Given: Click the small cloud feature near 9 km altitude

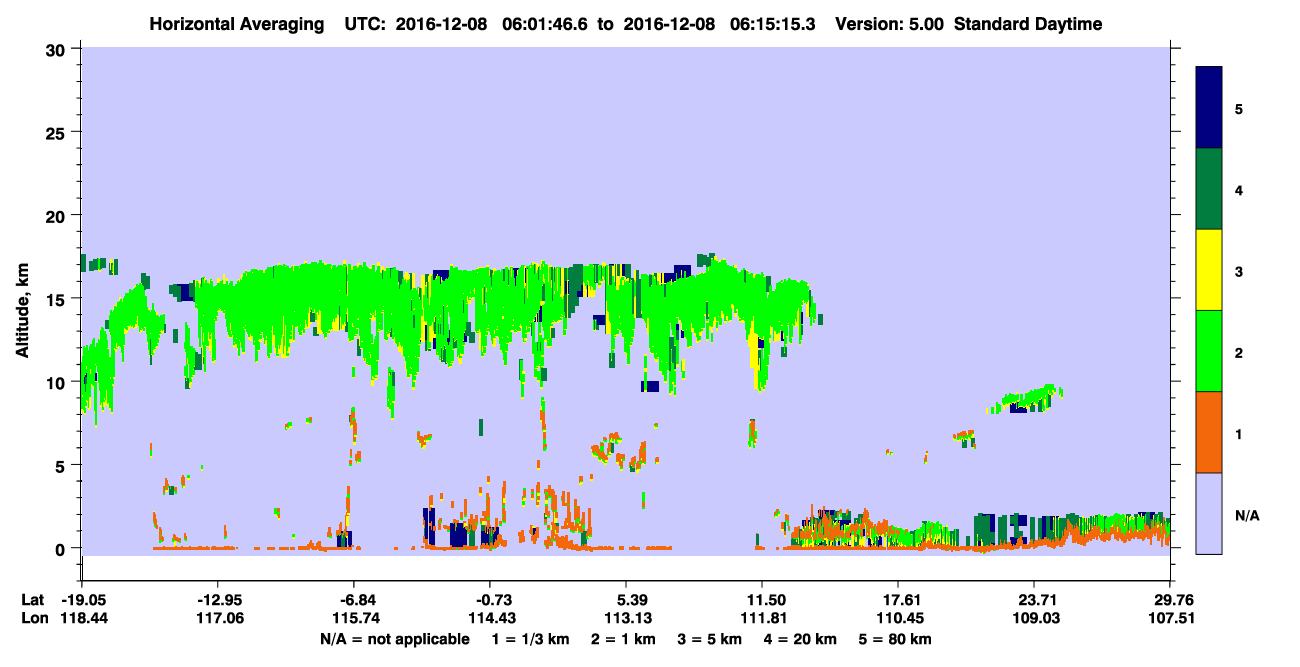Looking at the screenshot, I should tap(1025, 399).
